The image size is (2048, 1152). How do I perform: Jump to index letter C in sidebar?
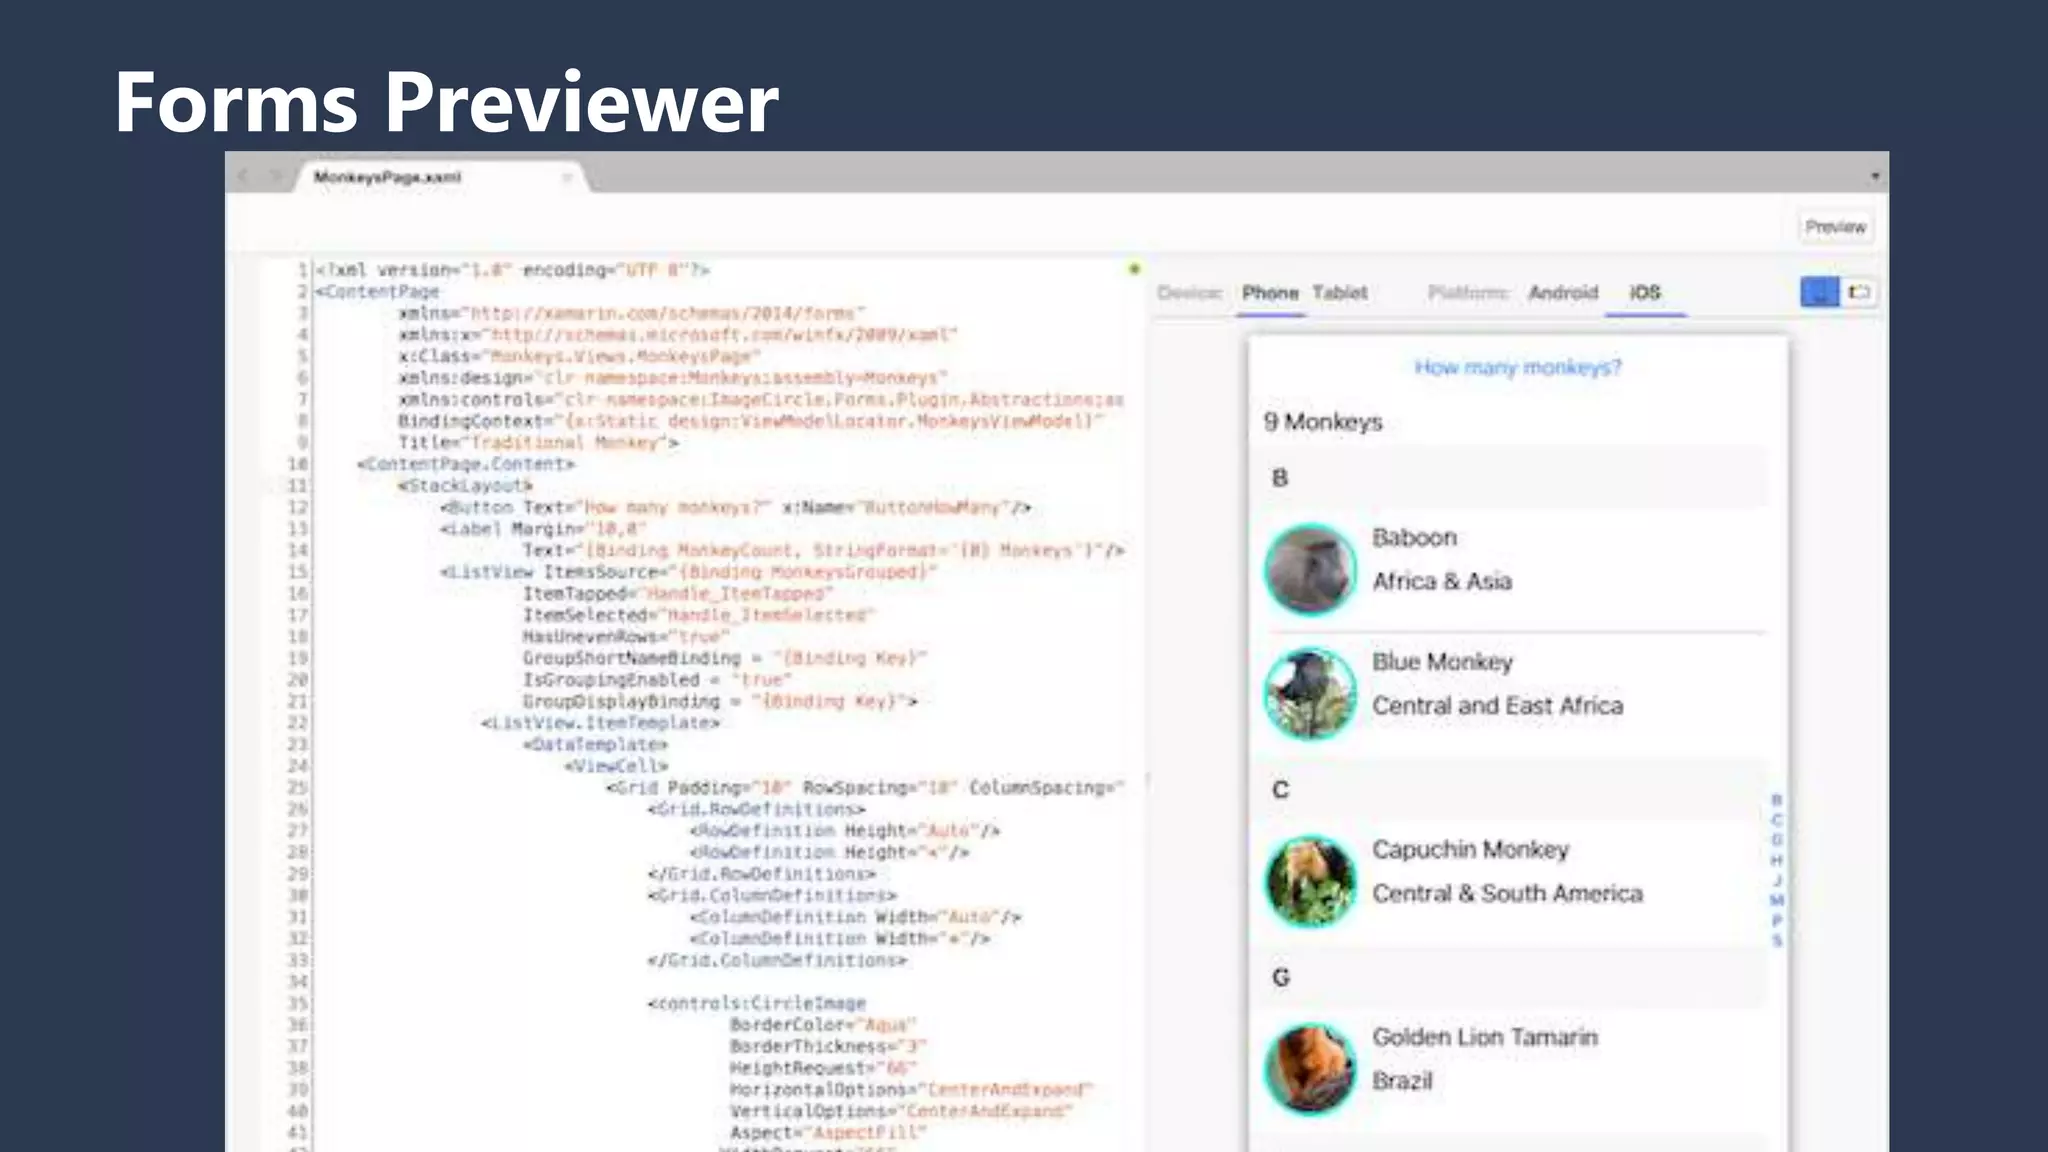[1777, 820]
